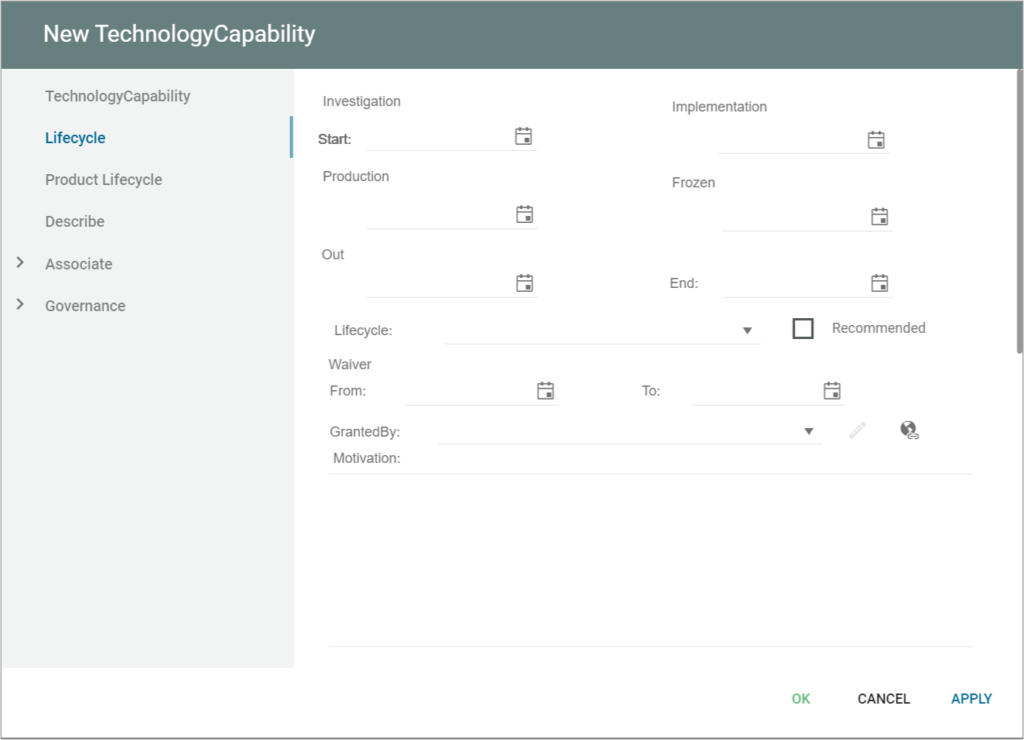The image size is (1024, 740).
Task: Click the globe link icon beside GrantedBy
Action: [x=908, y=430]
